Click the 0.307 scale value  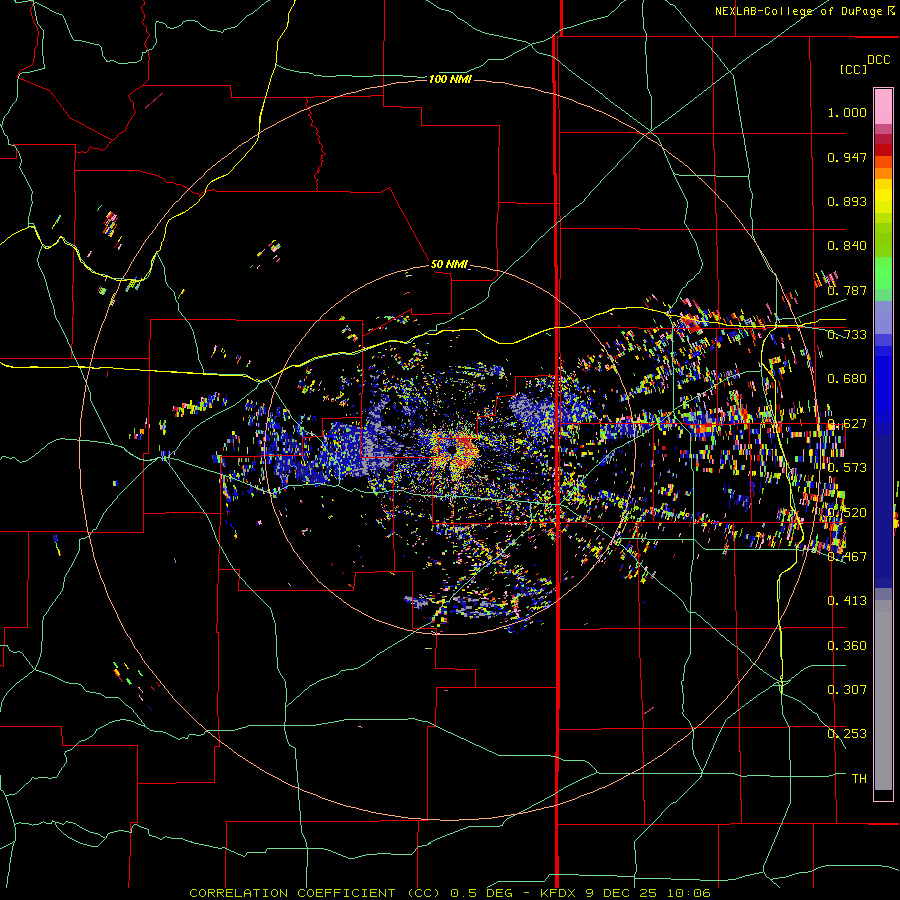[847, 690]
